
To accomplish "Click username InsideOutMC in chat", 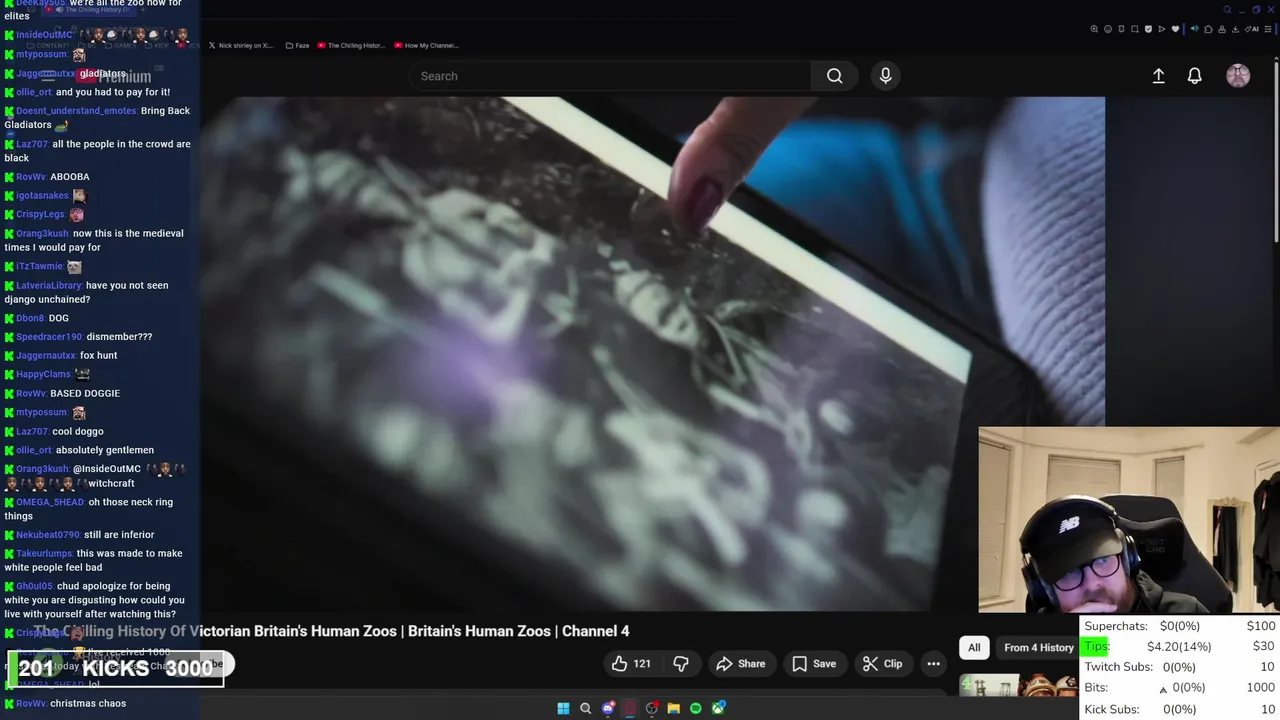I will [44, 35].
